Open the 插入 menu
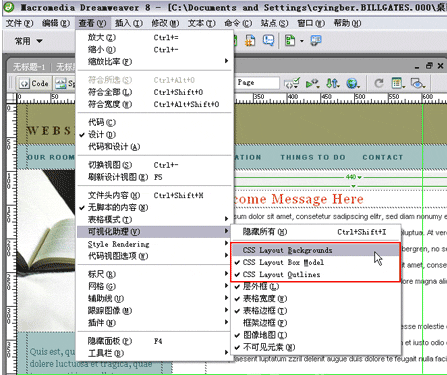 click(x=129, y=23)
